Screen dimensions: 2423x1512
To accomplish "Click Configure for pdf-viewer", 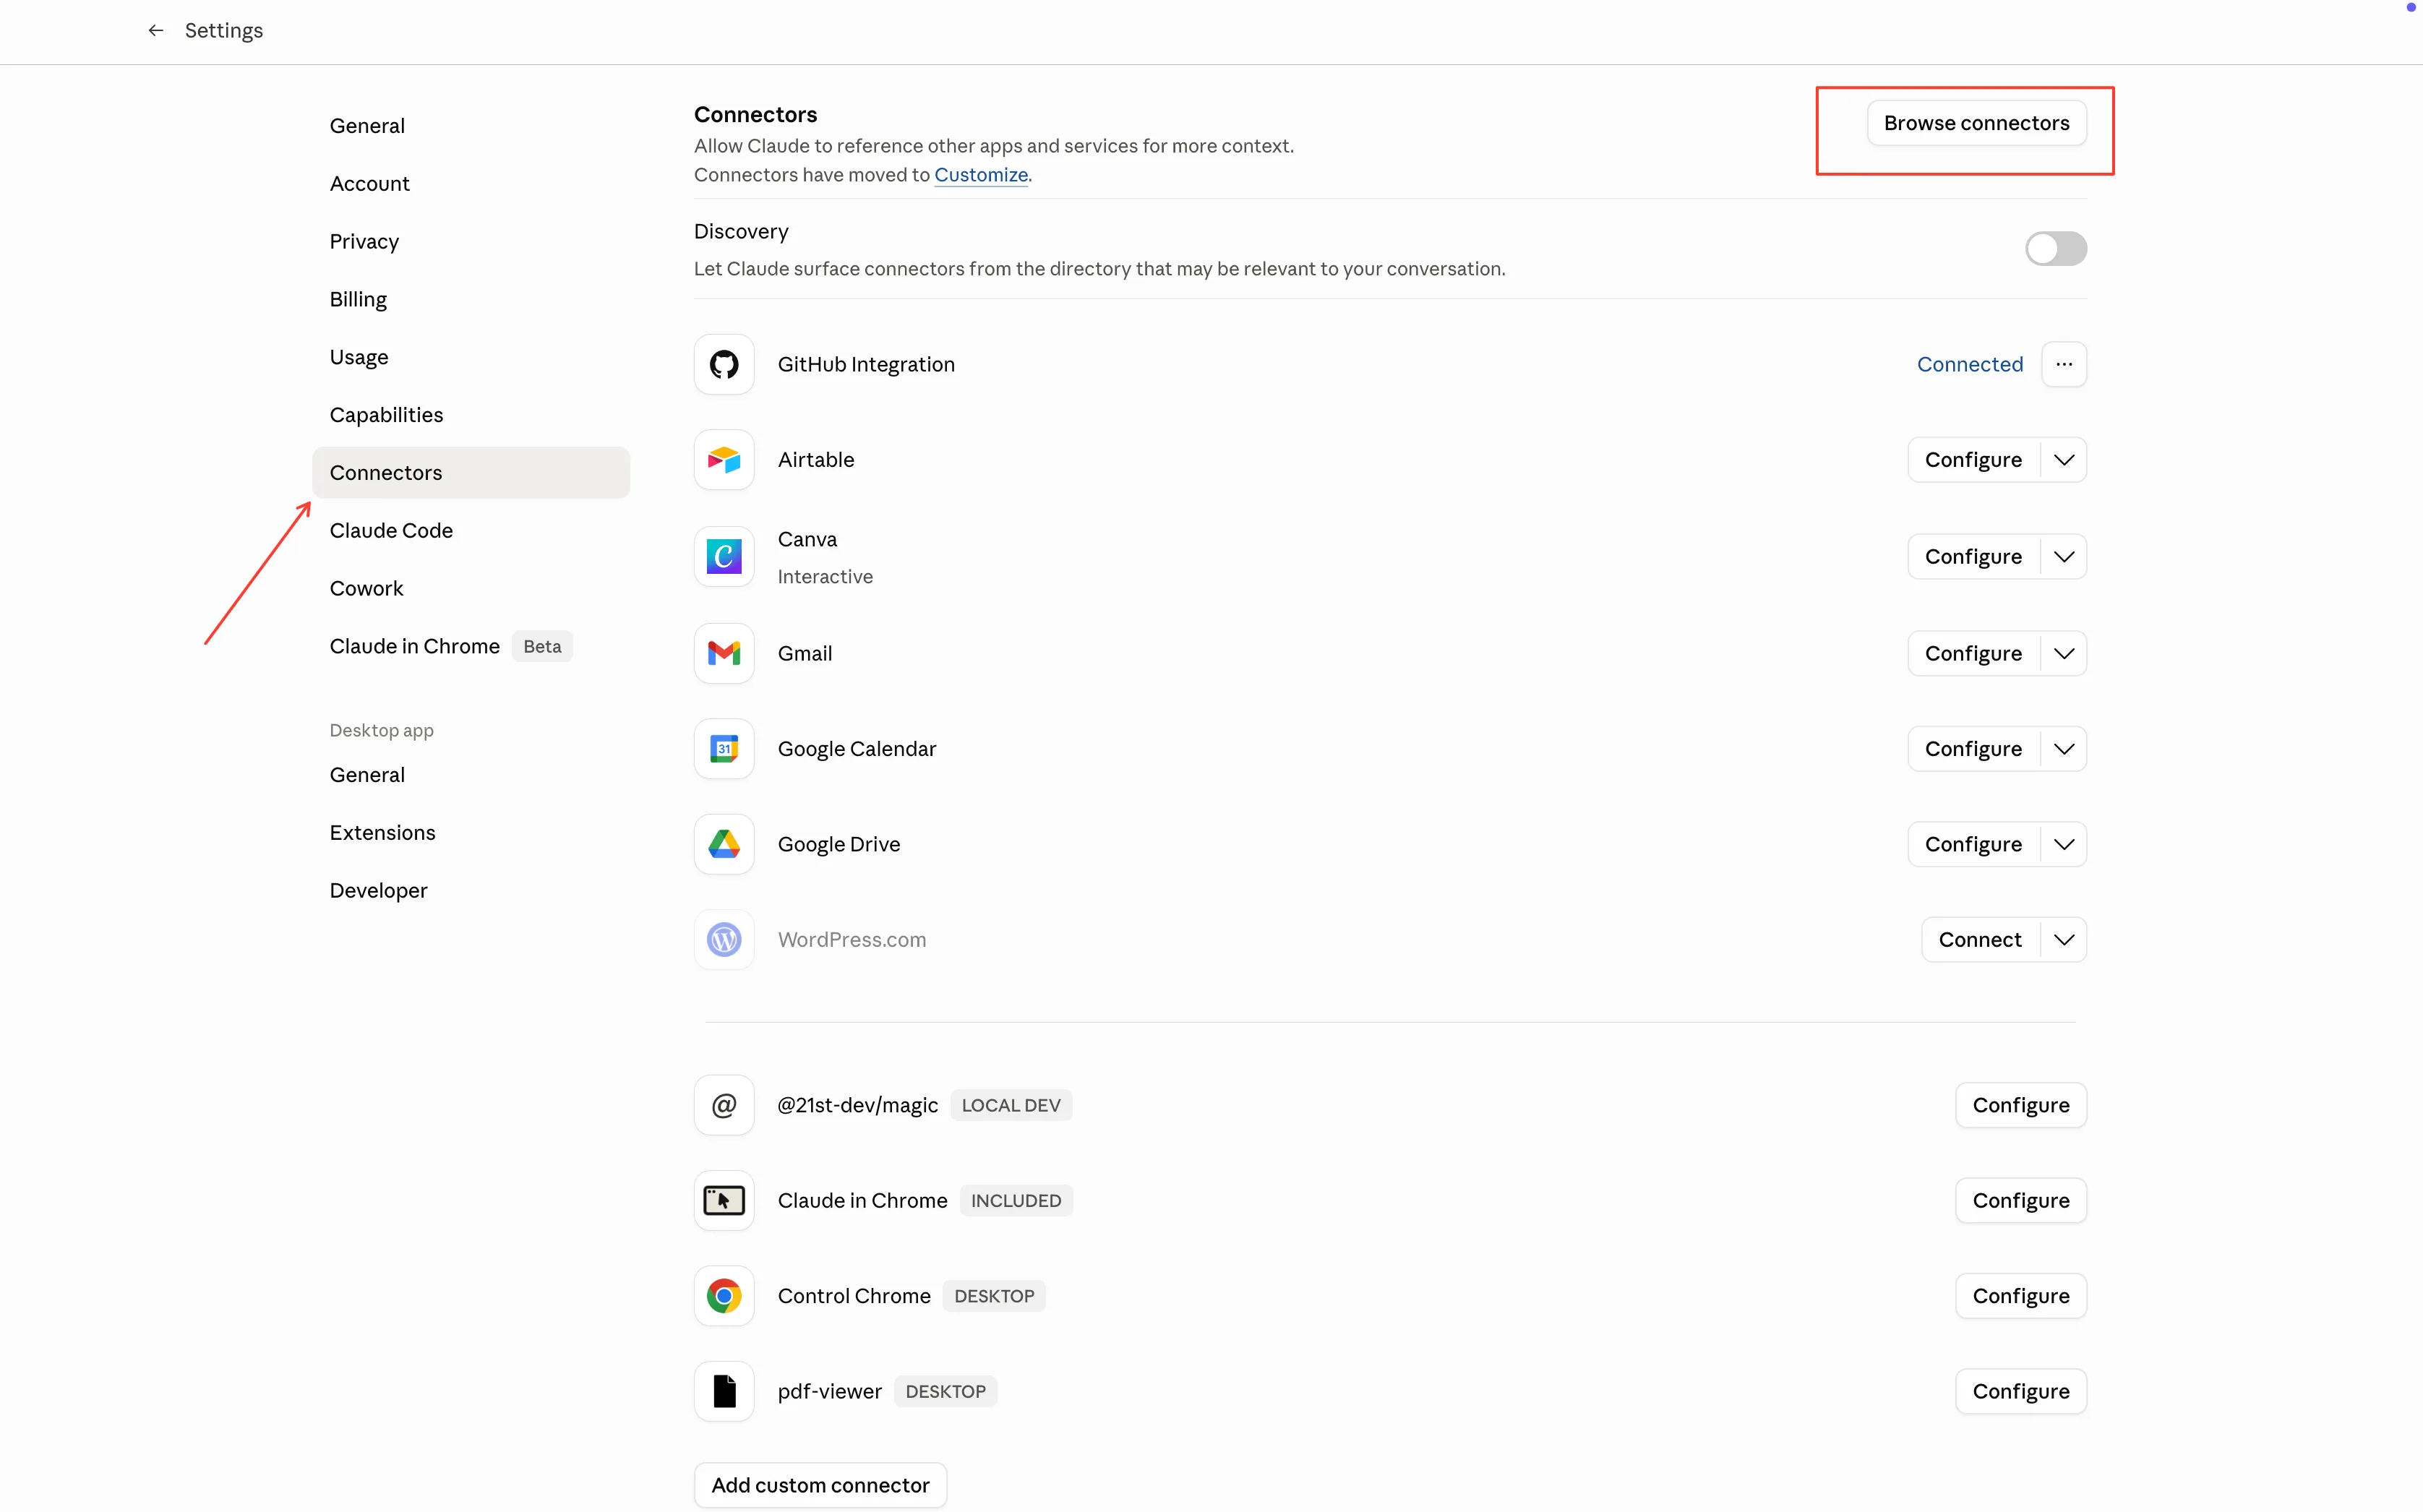I will point(2021,1391).
